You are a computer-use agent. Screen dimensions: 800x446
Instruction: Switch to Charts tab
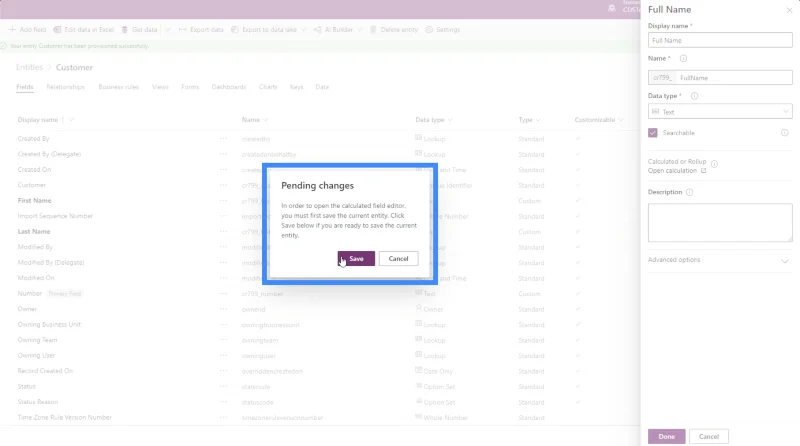268,87
